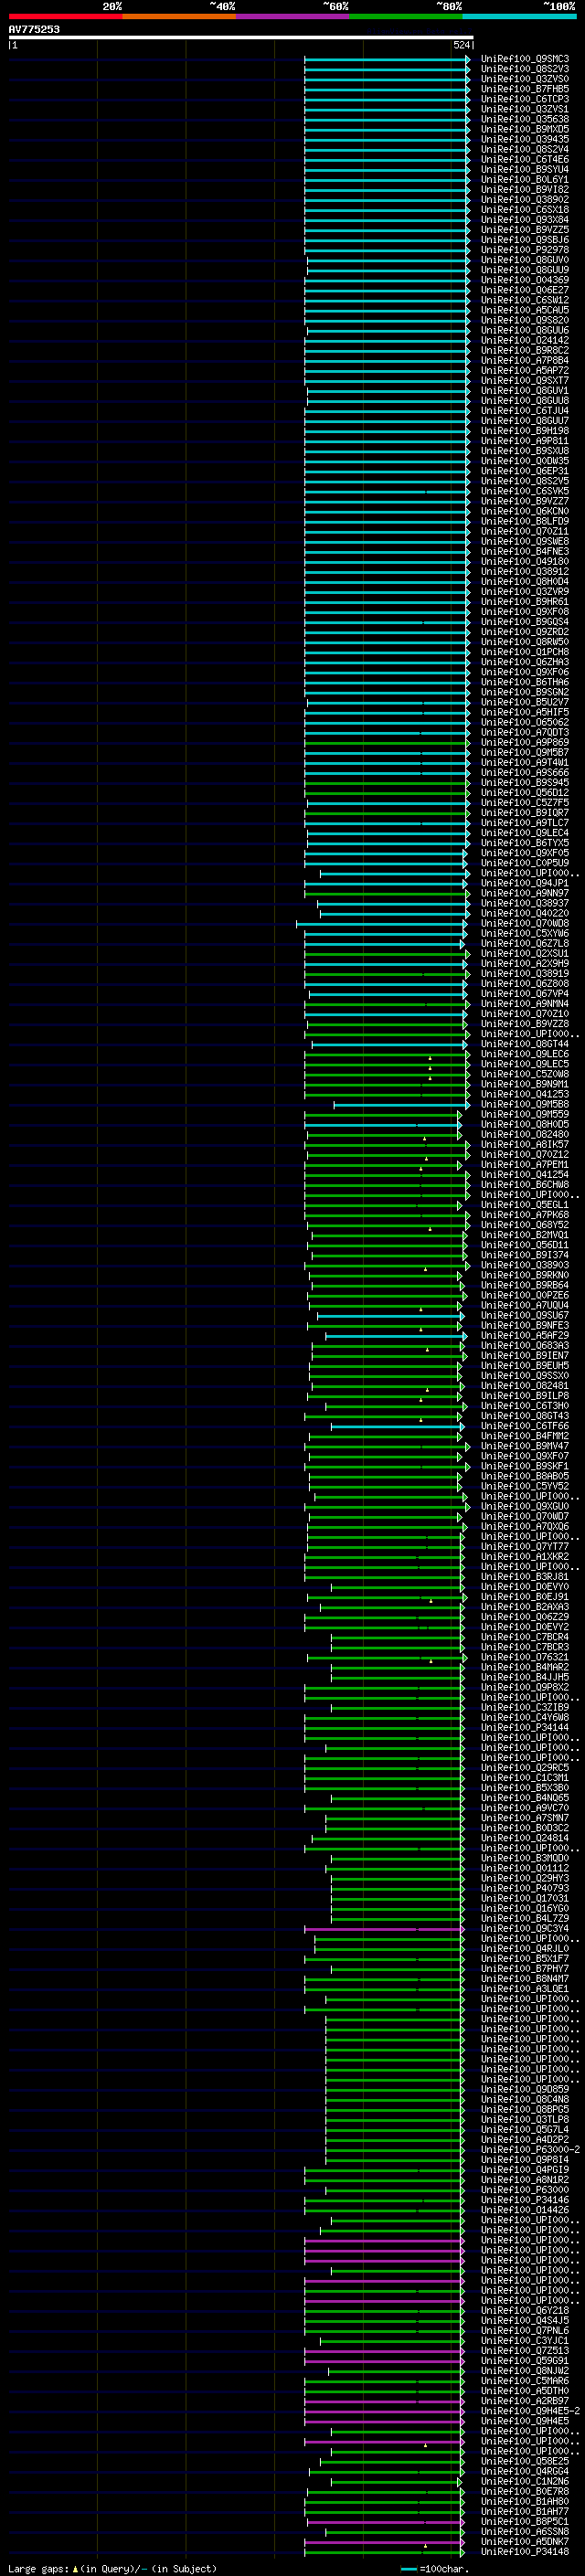The image size is (585, 2576).
Task: Click hit label UniRef100_C6T4E6
Action: (x=525, y=159)
